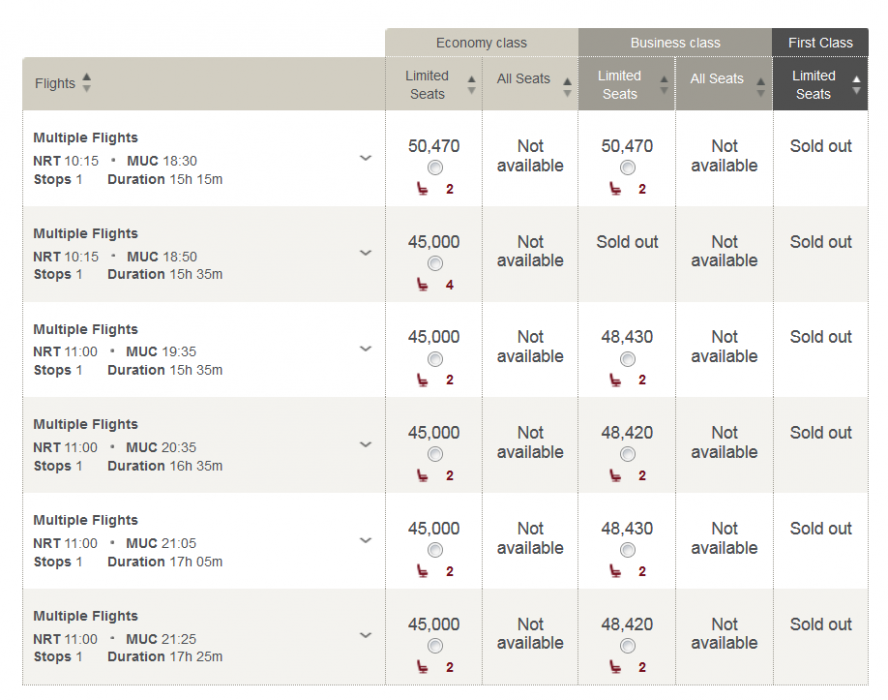Click the First Class header

pyautogui.click(x=820, y=43)
